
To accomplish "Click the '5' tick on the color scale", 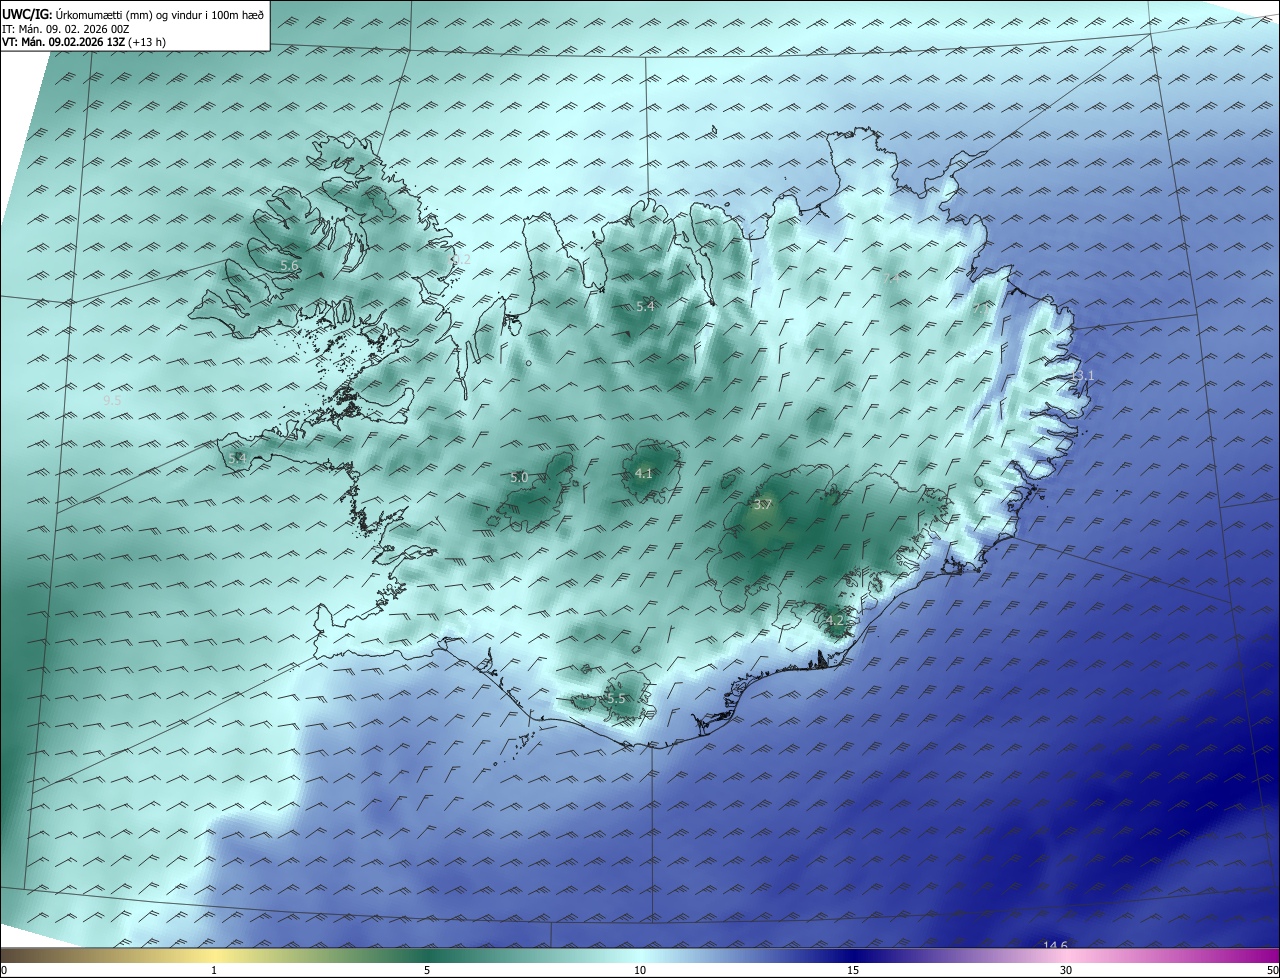I will (x=427, y=970).
